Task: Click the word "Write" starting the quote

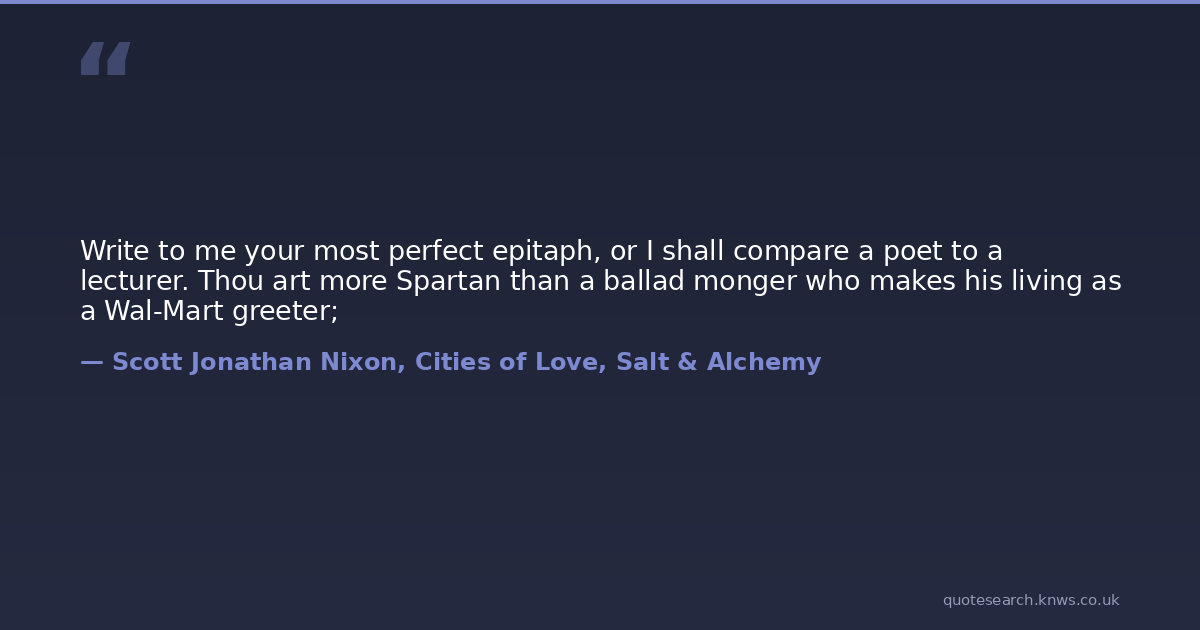Action: [x=114, y=251]
